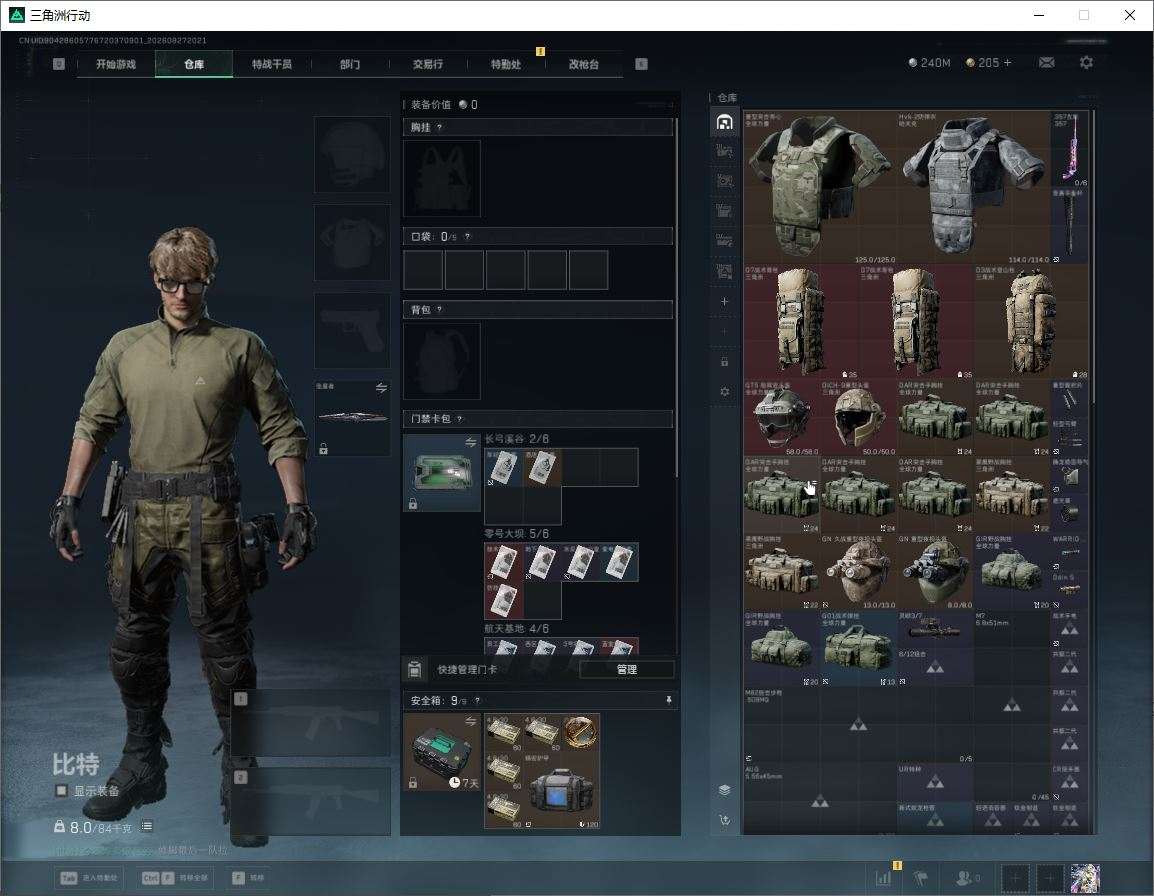Open help for 安全箱 section
Image resolution: width=1154 pixels, height=896 pixels.
[x=477, y=701]
